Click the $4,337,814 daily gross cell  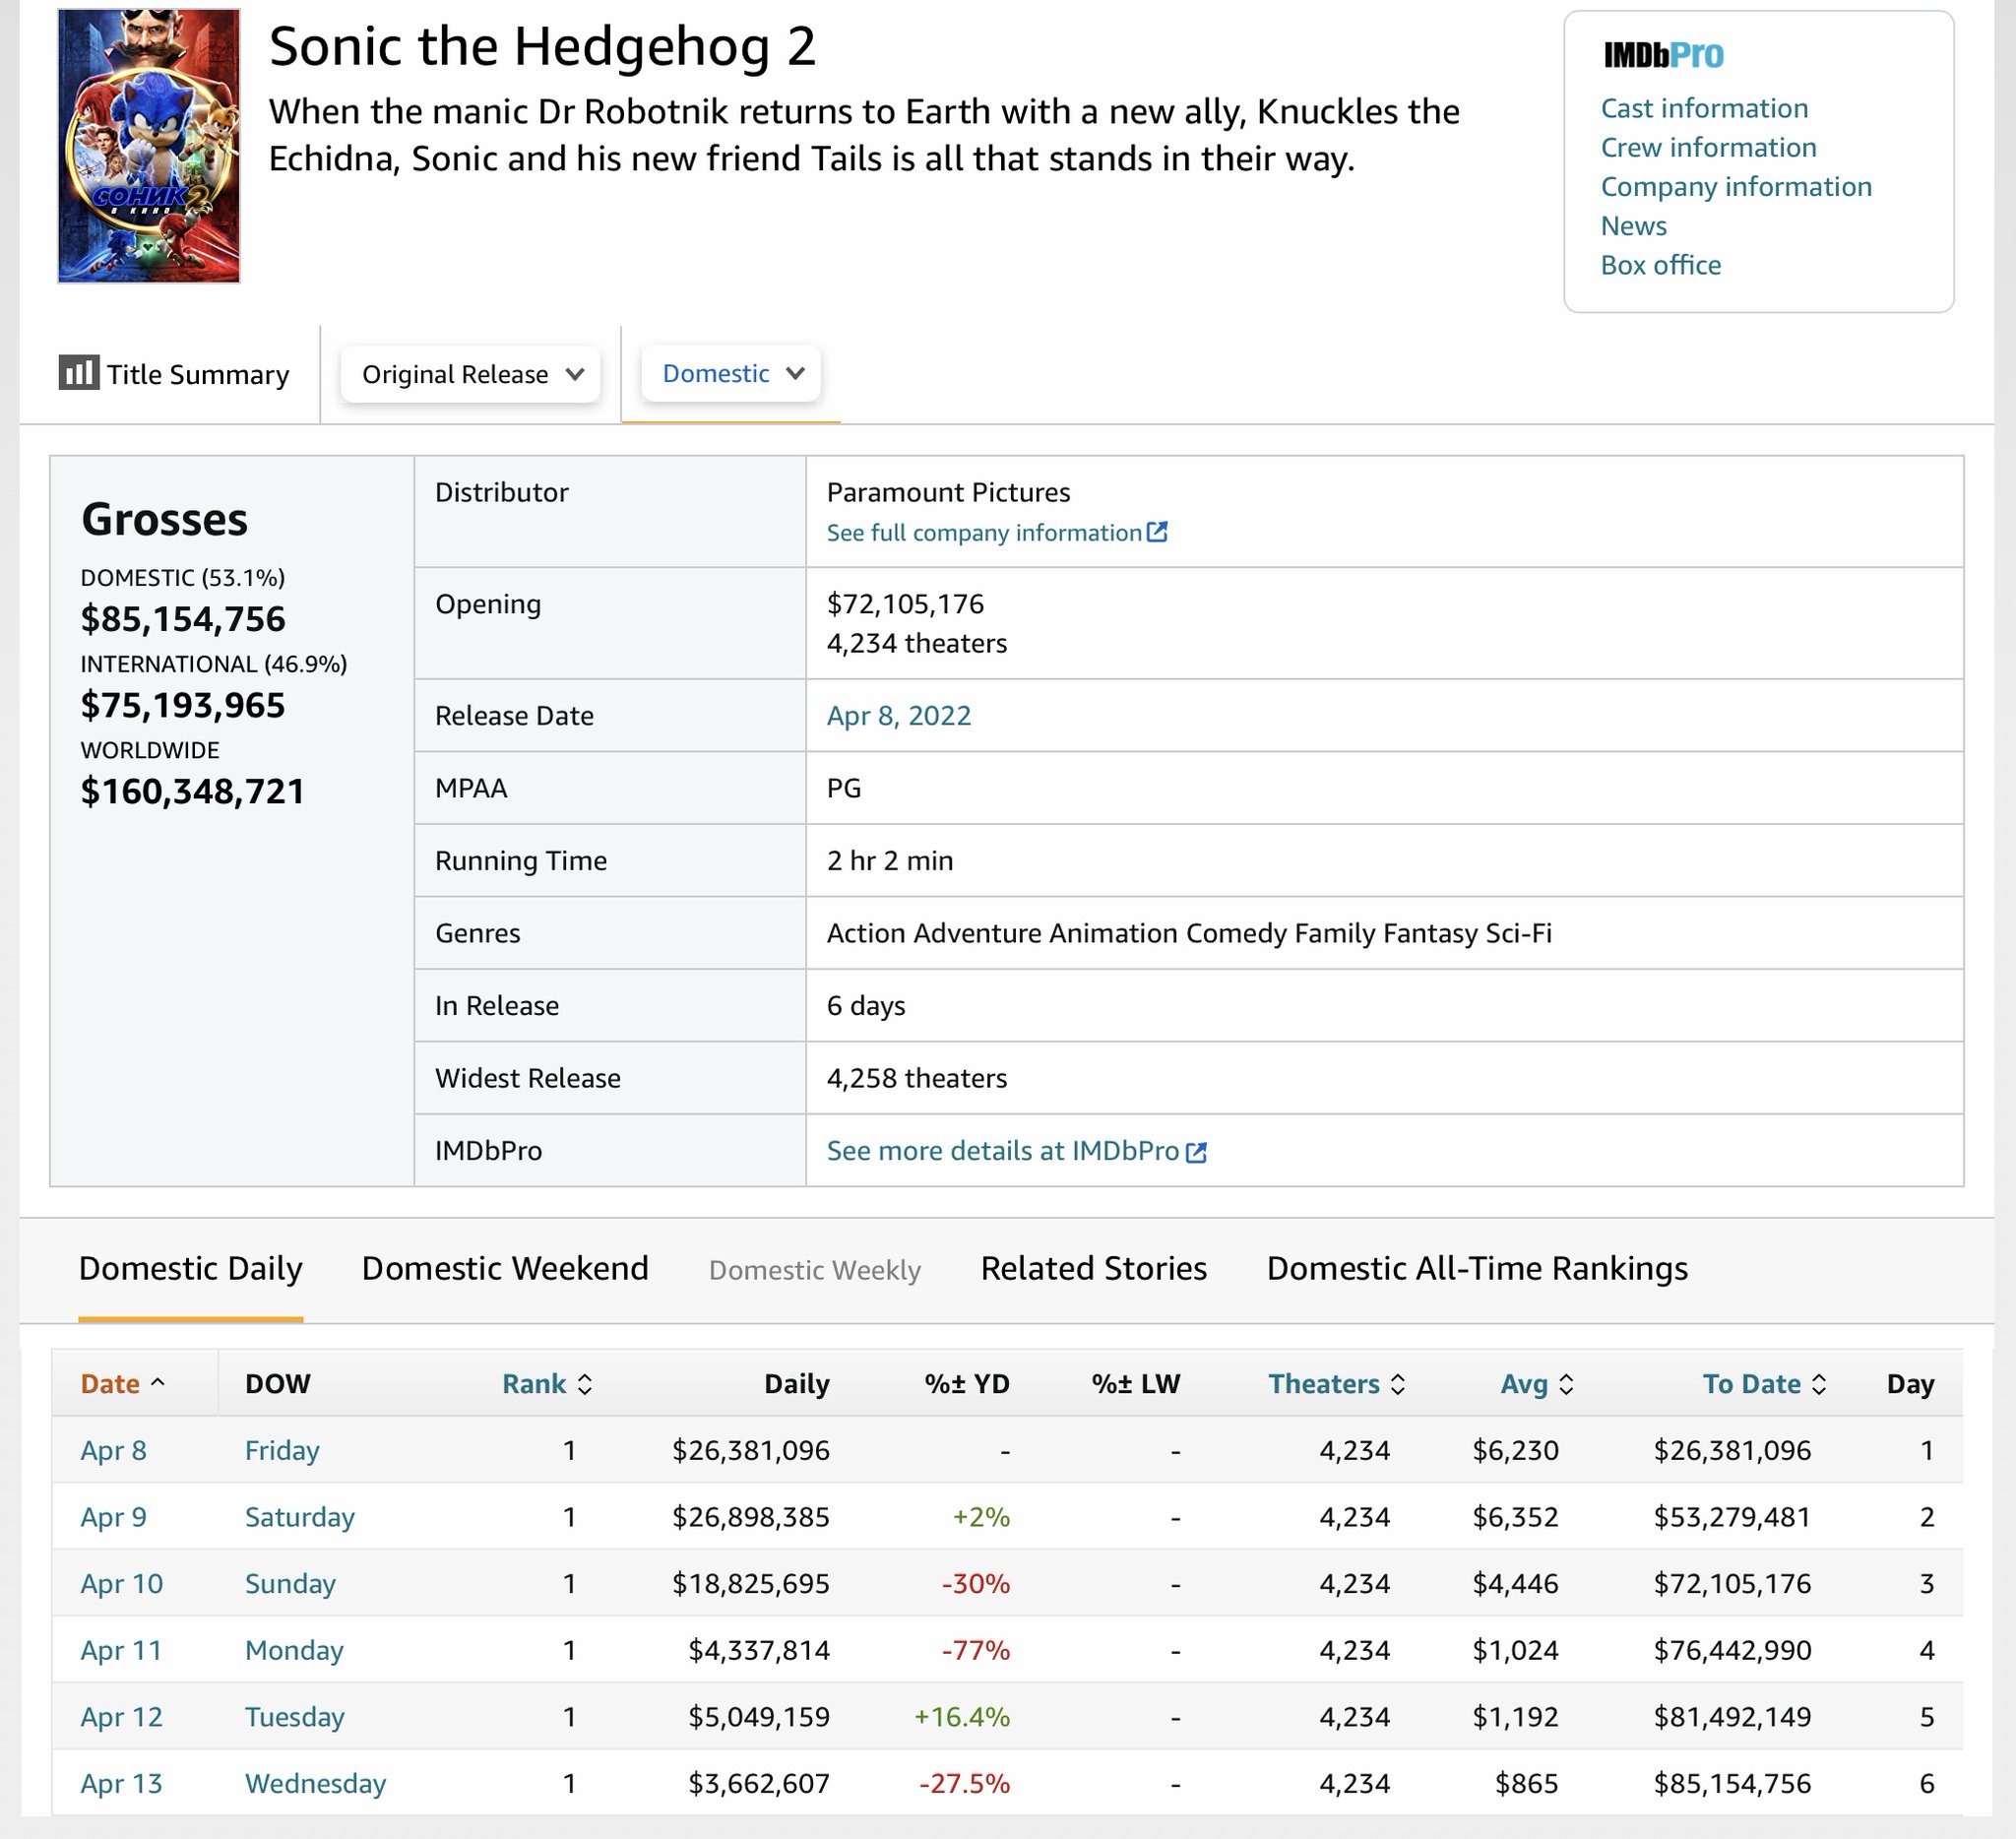[759, 1650]
